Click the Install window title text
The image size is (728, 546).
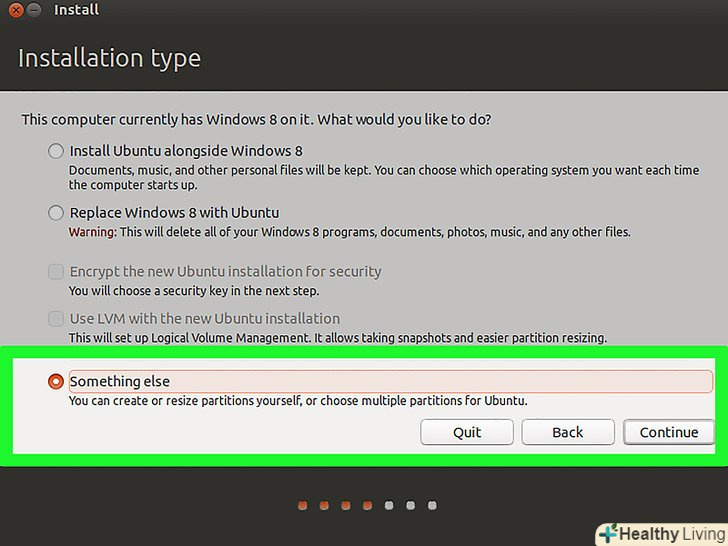coord(76,10)
